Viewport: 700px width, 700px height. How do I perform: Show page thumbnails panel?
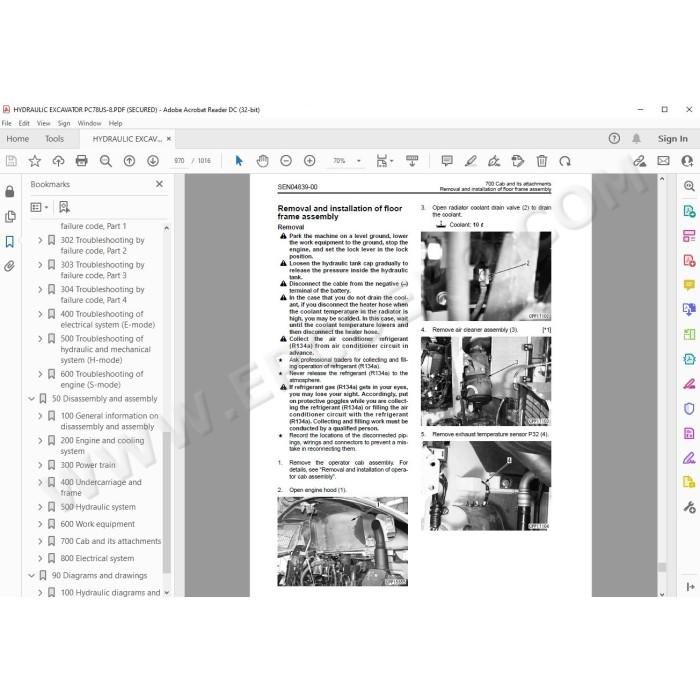(x=9, y=217)
